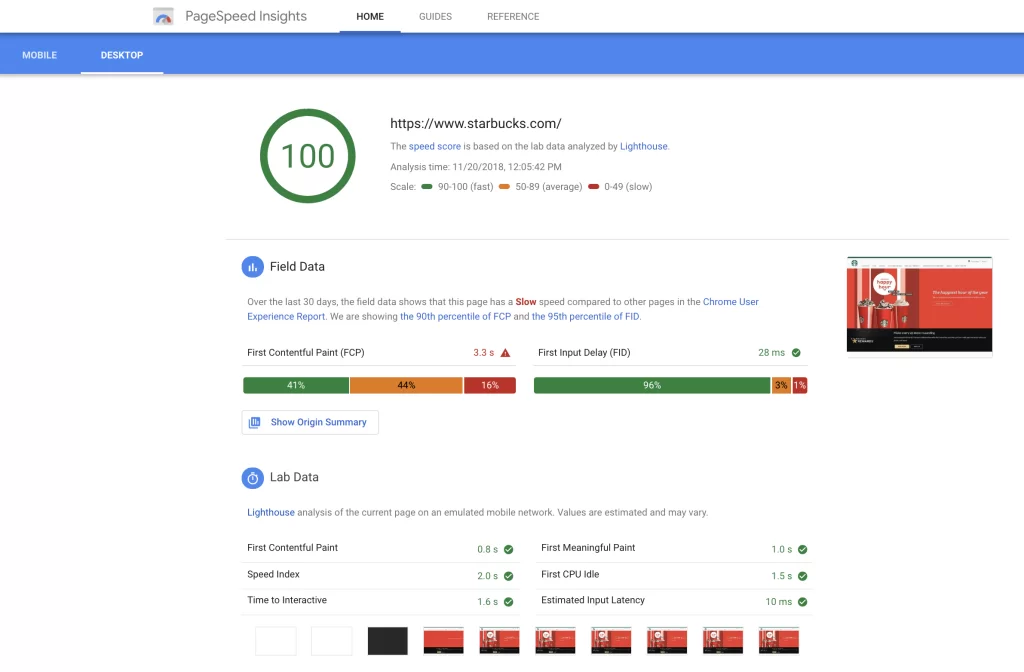Click the FID green checkmark icon

point(796,353)
